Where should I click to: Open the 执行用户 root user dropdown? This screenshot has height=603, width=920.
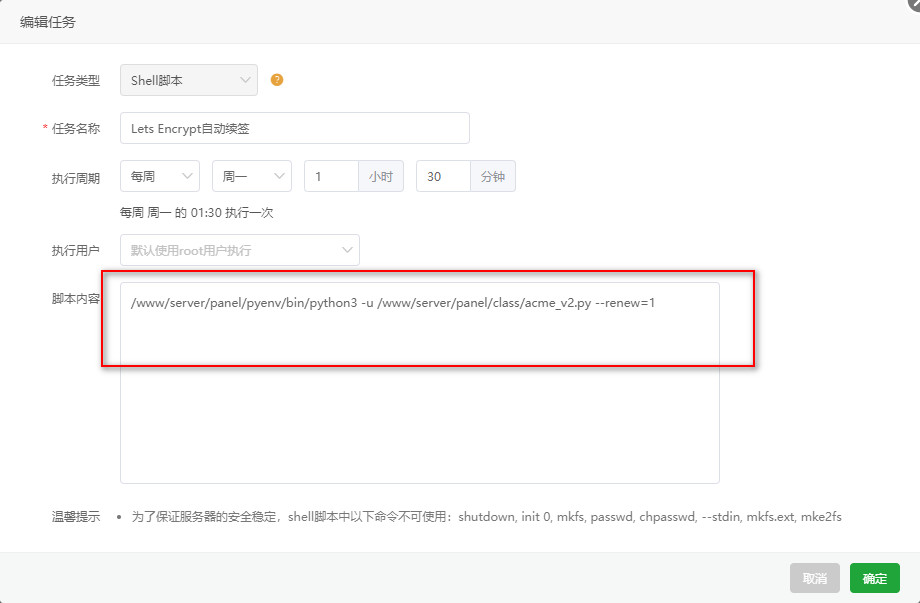[239, 250]
